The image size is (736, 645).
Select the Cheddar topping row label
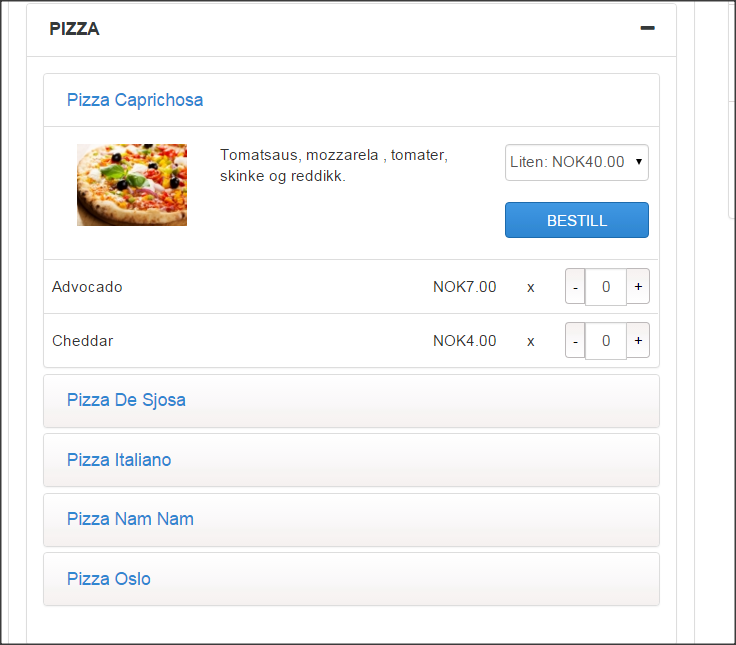tap(83, 341)
